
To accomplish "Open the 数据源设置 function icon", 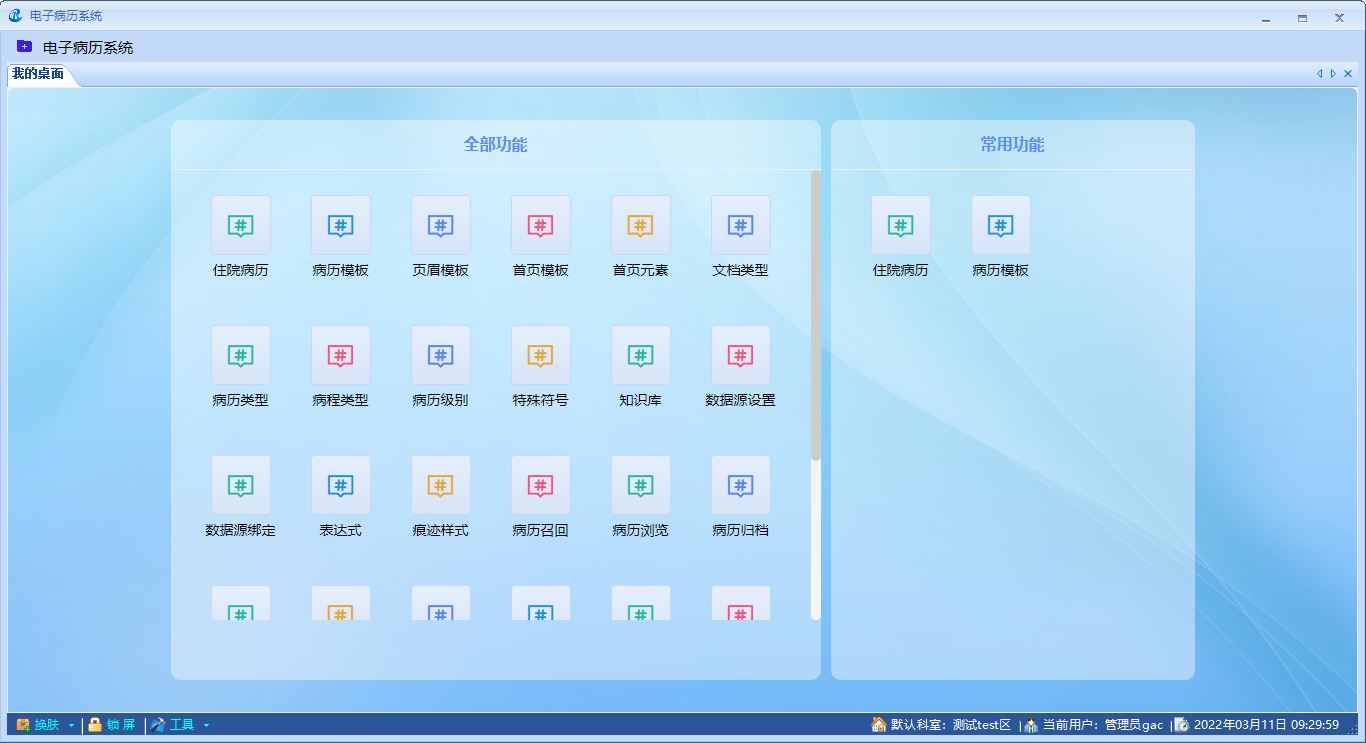I will (741, 356).
